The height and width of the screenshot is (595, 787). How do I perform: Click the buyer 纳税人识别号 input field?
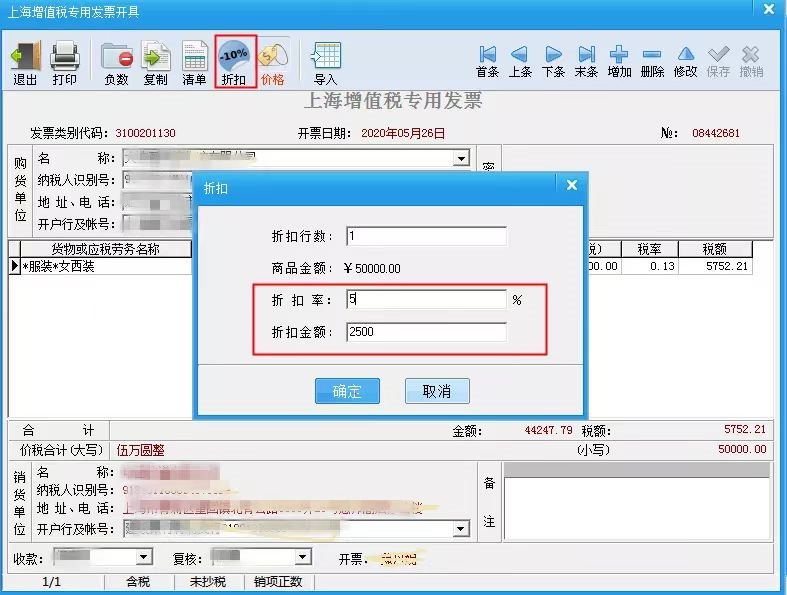pyautogui.click(x=158, y=180)
